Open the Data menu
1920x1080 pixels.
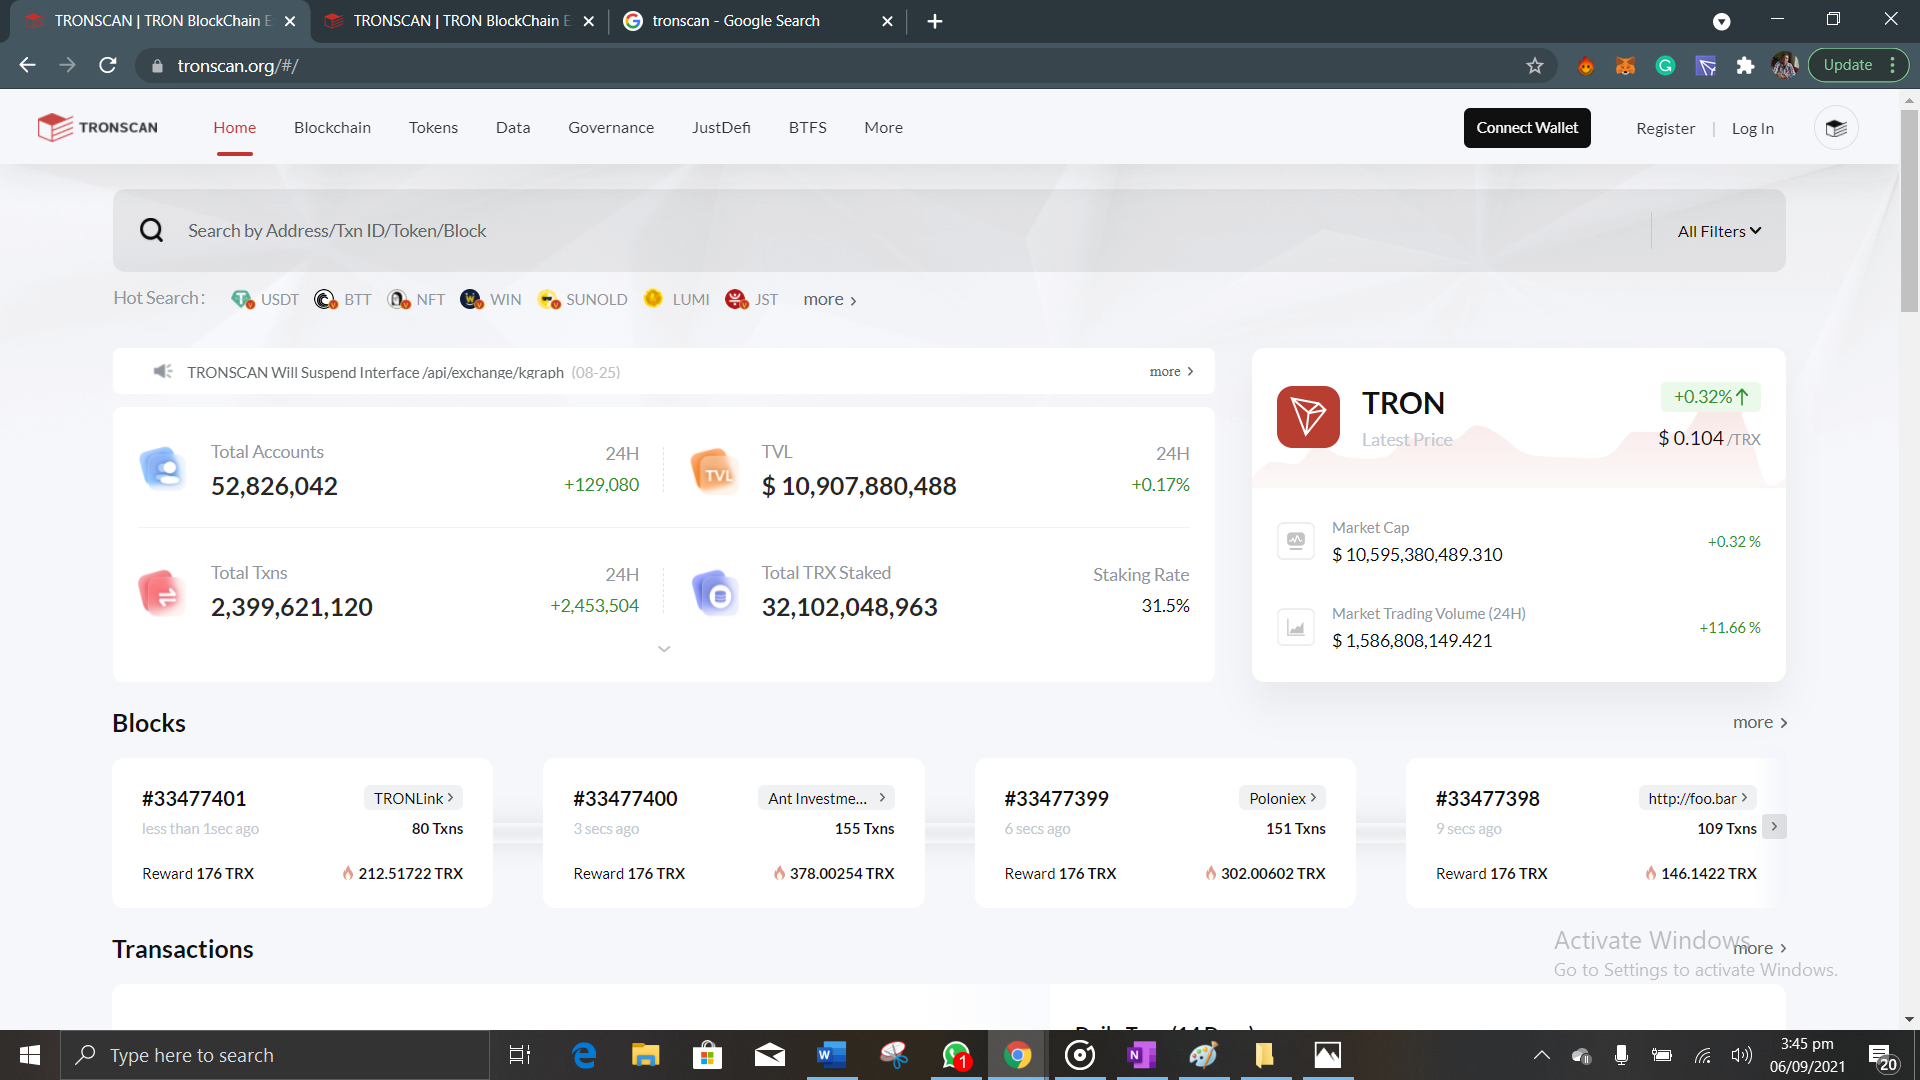(513, 127)
